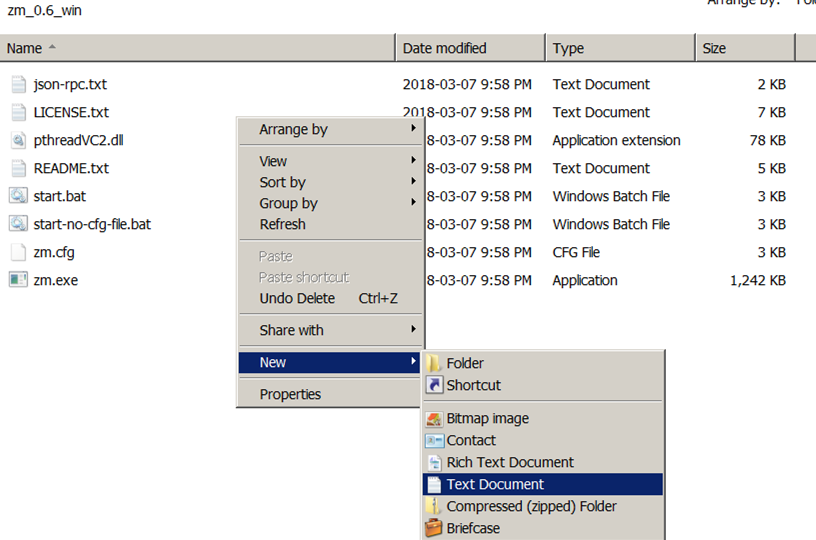Click the zm.cfg file icon
816x540 pixels.
(x=18, y=253)
